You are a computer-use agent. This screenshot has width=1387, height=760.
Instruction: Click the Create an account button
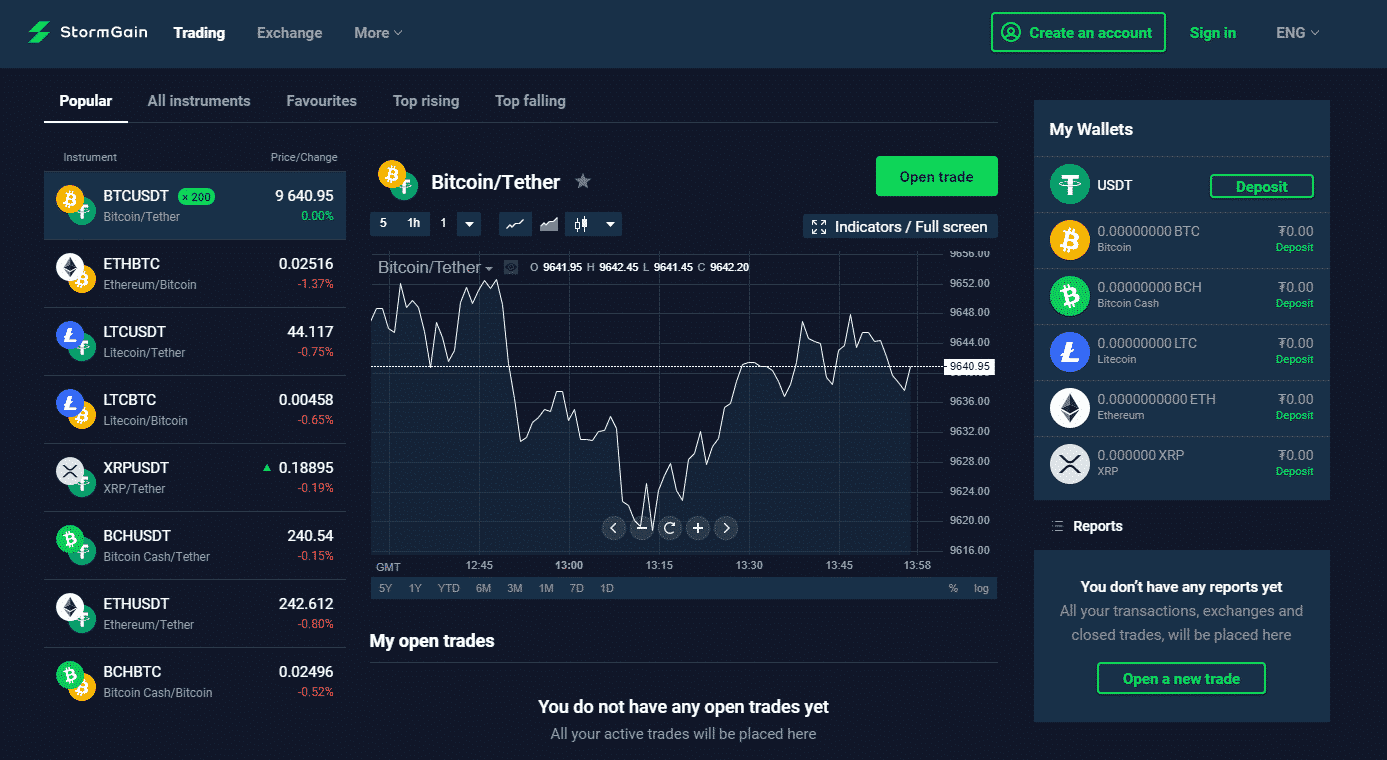[1078, 32]
